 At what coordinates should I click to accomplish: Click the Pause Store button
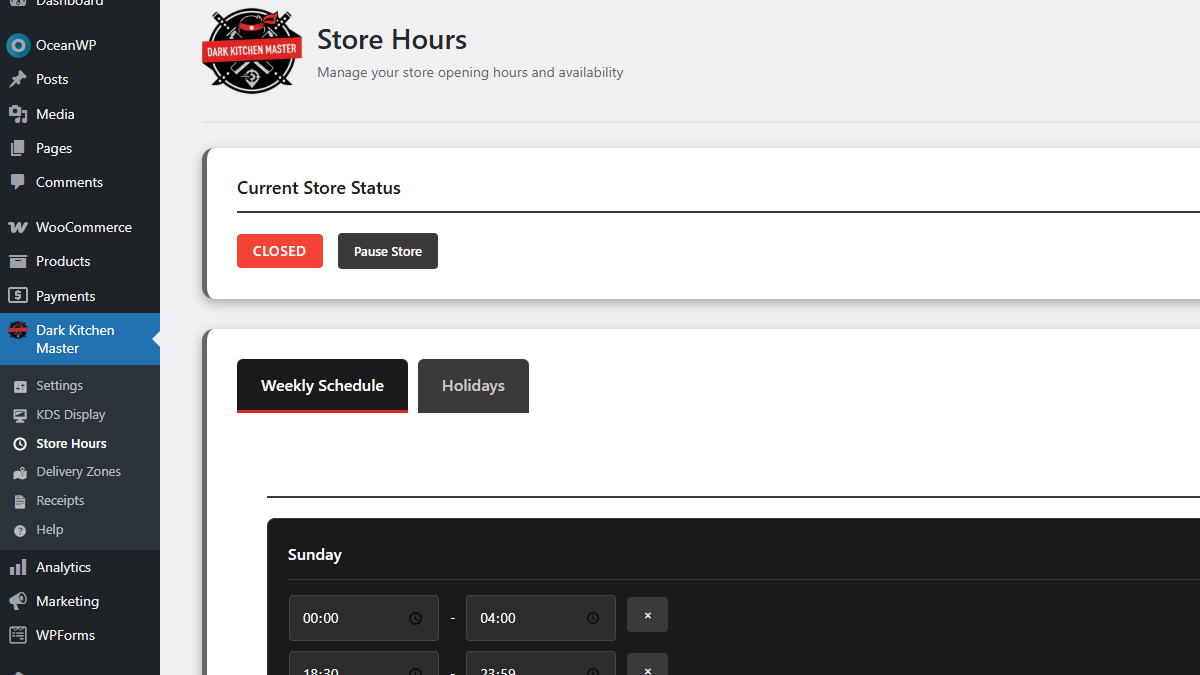coord(387,251)
